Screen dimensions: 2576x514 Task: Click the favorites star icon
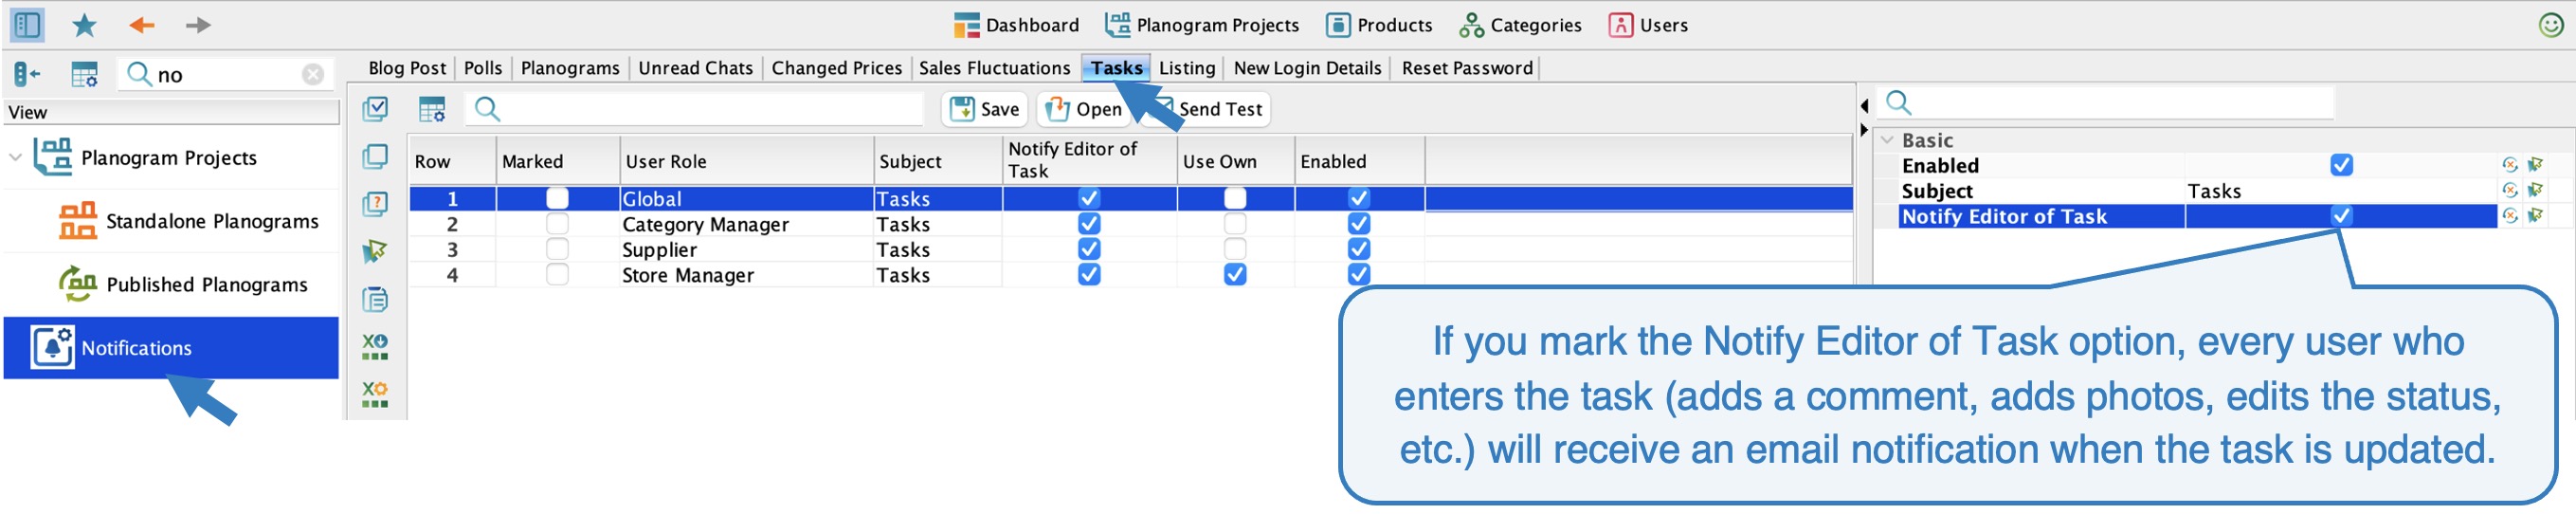pos(84,25)
